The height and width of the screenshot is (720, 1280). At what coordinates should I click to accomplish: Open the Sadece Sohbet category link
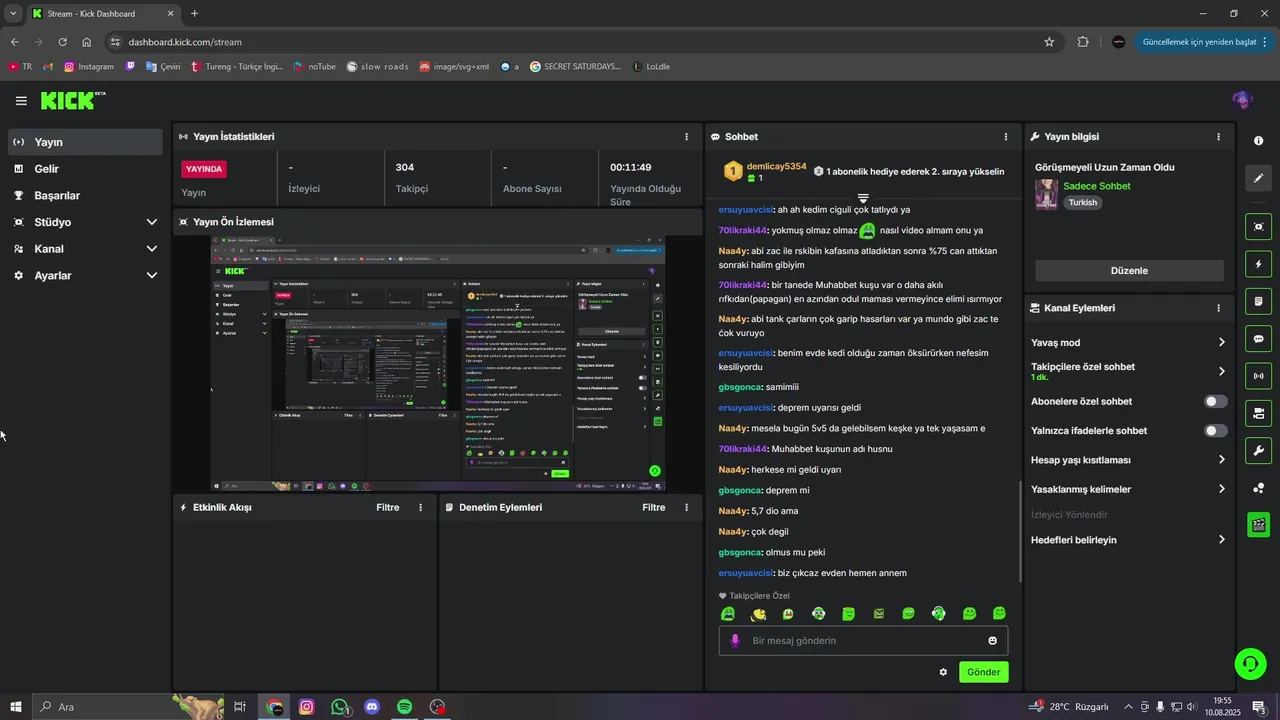[x=1097, y=186]
